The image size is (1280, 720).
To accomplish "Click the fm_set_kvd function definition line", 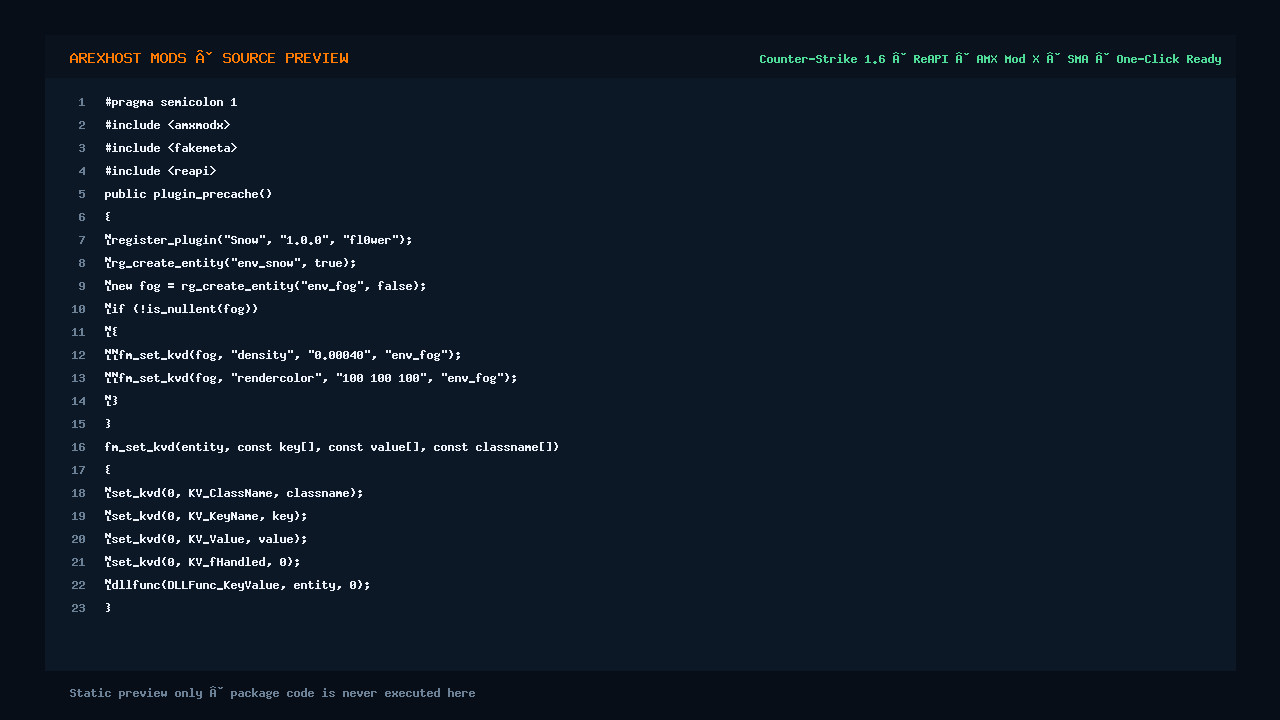I will 332,447.
